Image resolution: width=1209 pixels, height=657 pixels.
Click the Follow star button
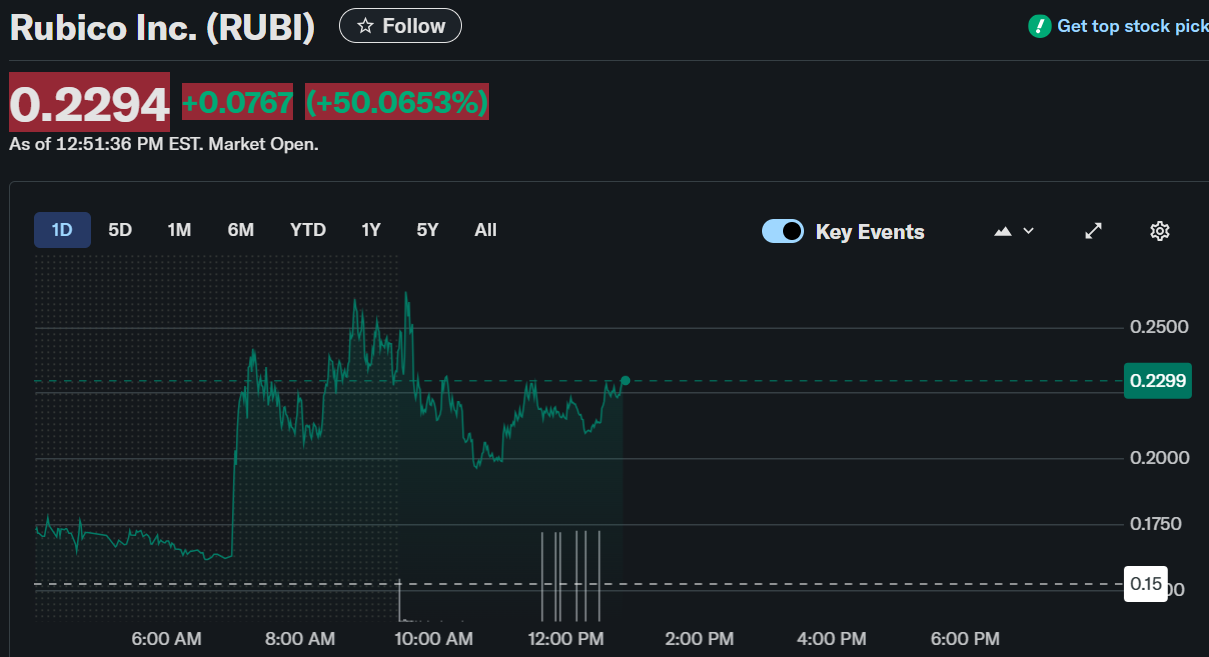pos(400,26)
